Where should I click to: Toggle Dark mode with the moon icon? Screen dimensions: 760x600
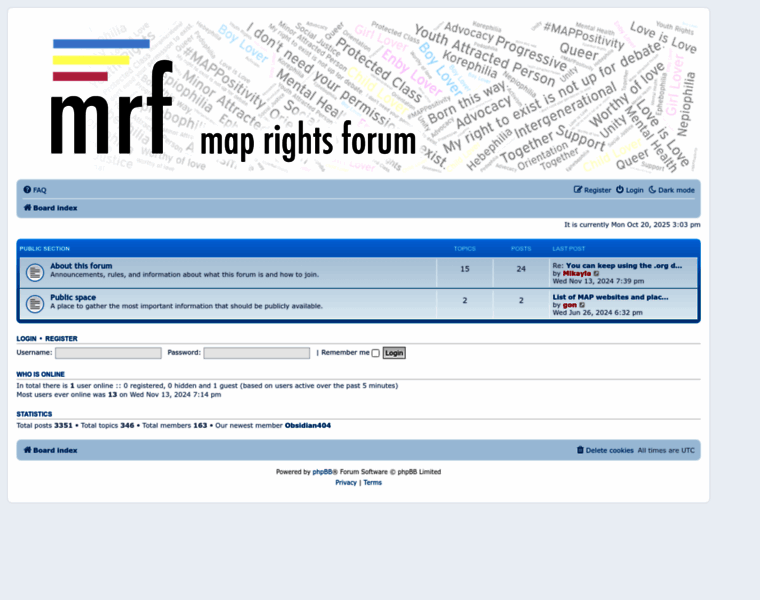652,190
